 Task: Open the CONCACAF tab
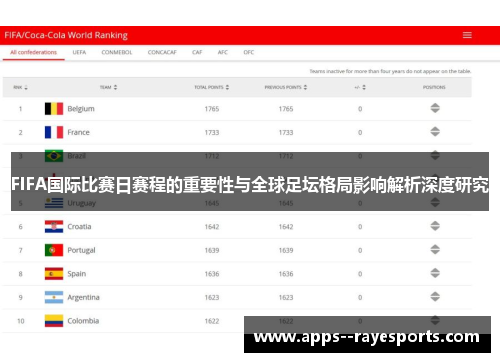point(162,52)
